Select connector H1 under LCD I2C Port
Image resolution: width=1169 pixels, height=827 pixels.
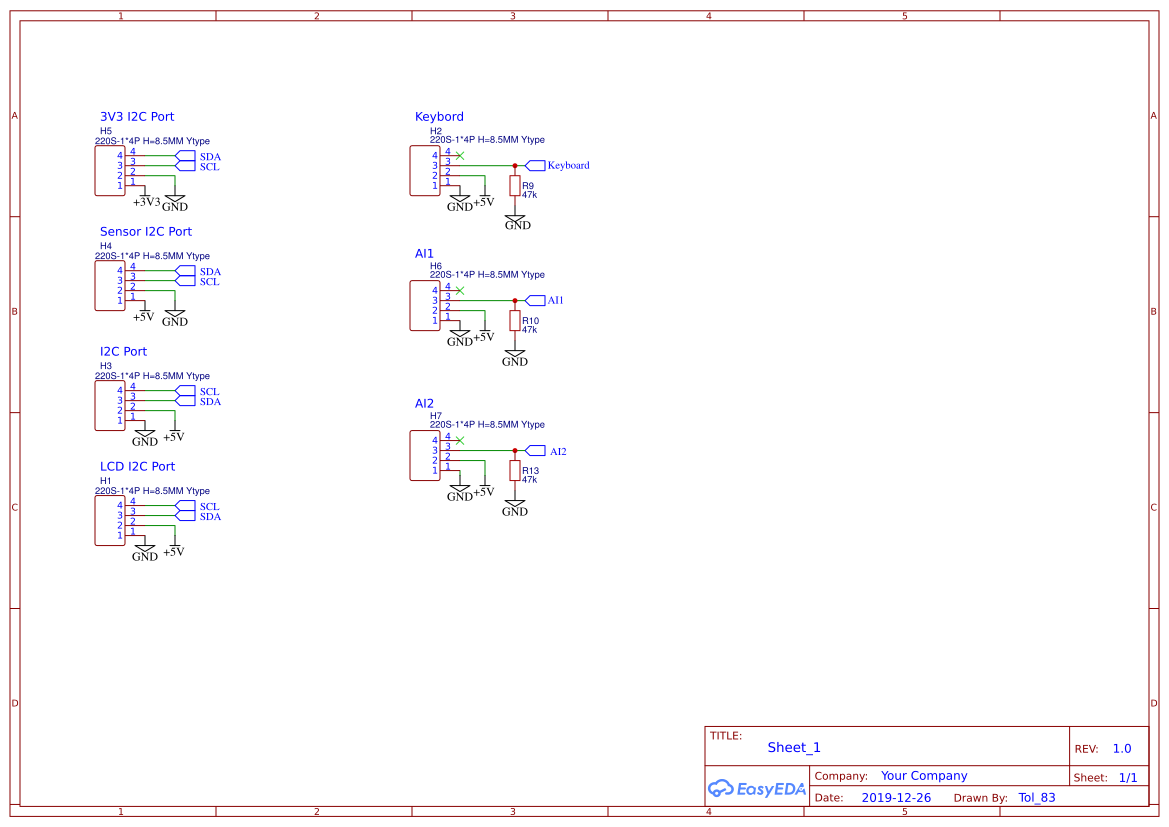[109, 519]
